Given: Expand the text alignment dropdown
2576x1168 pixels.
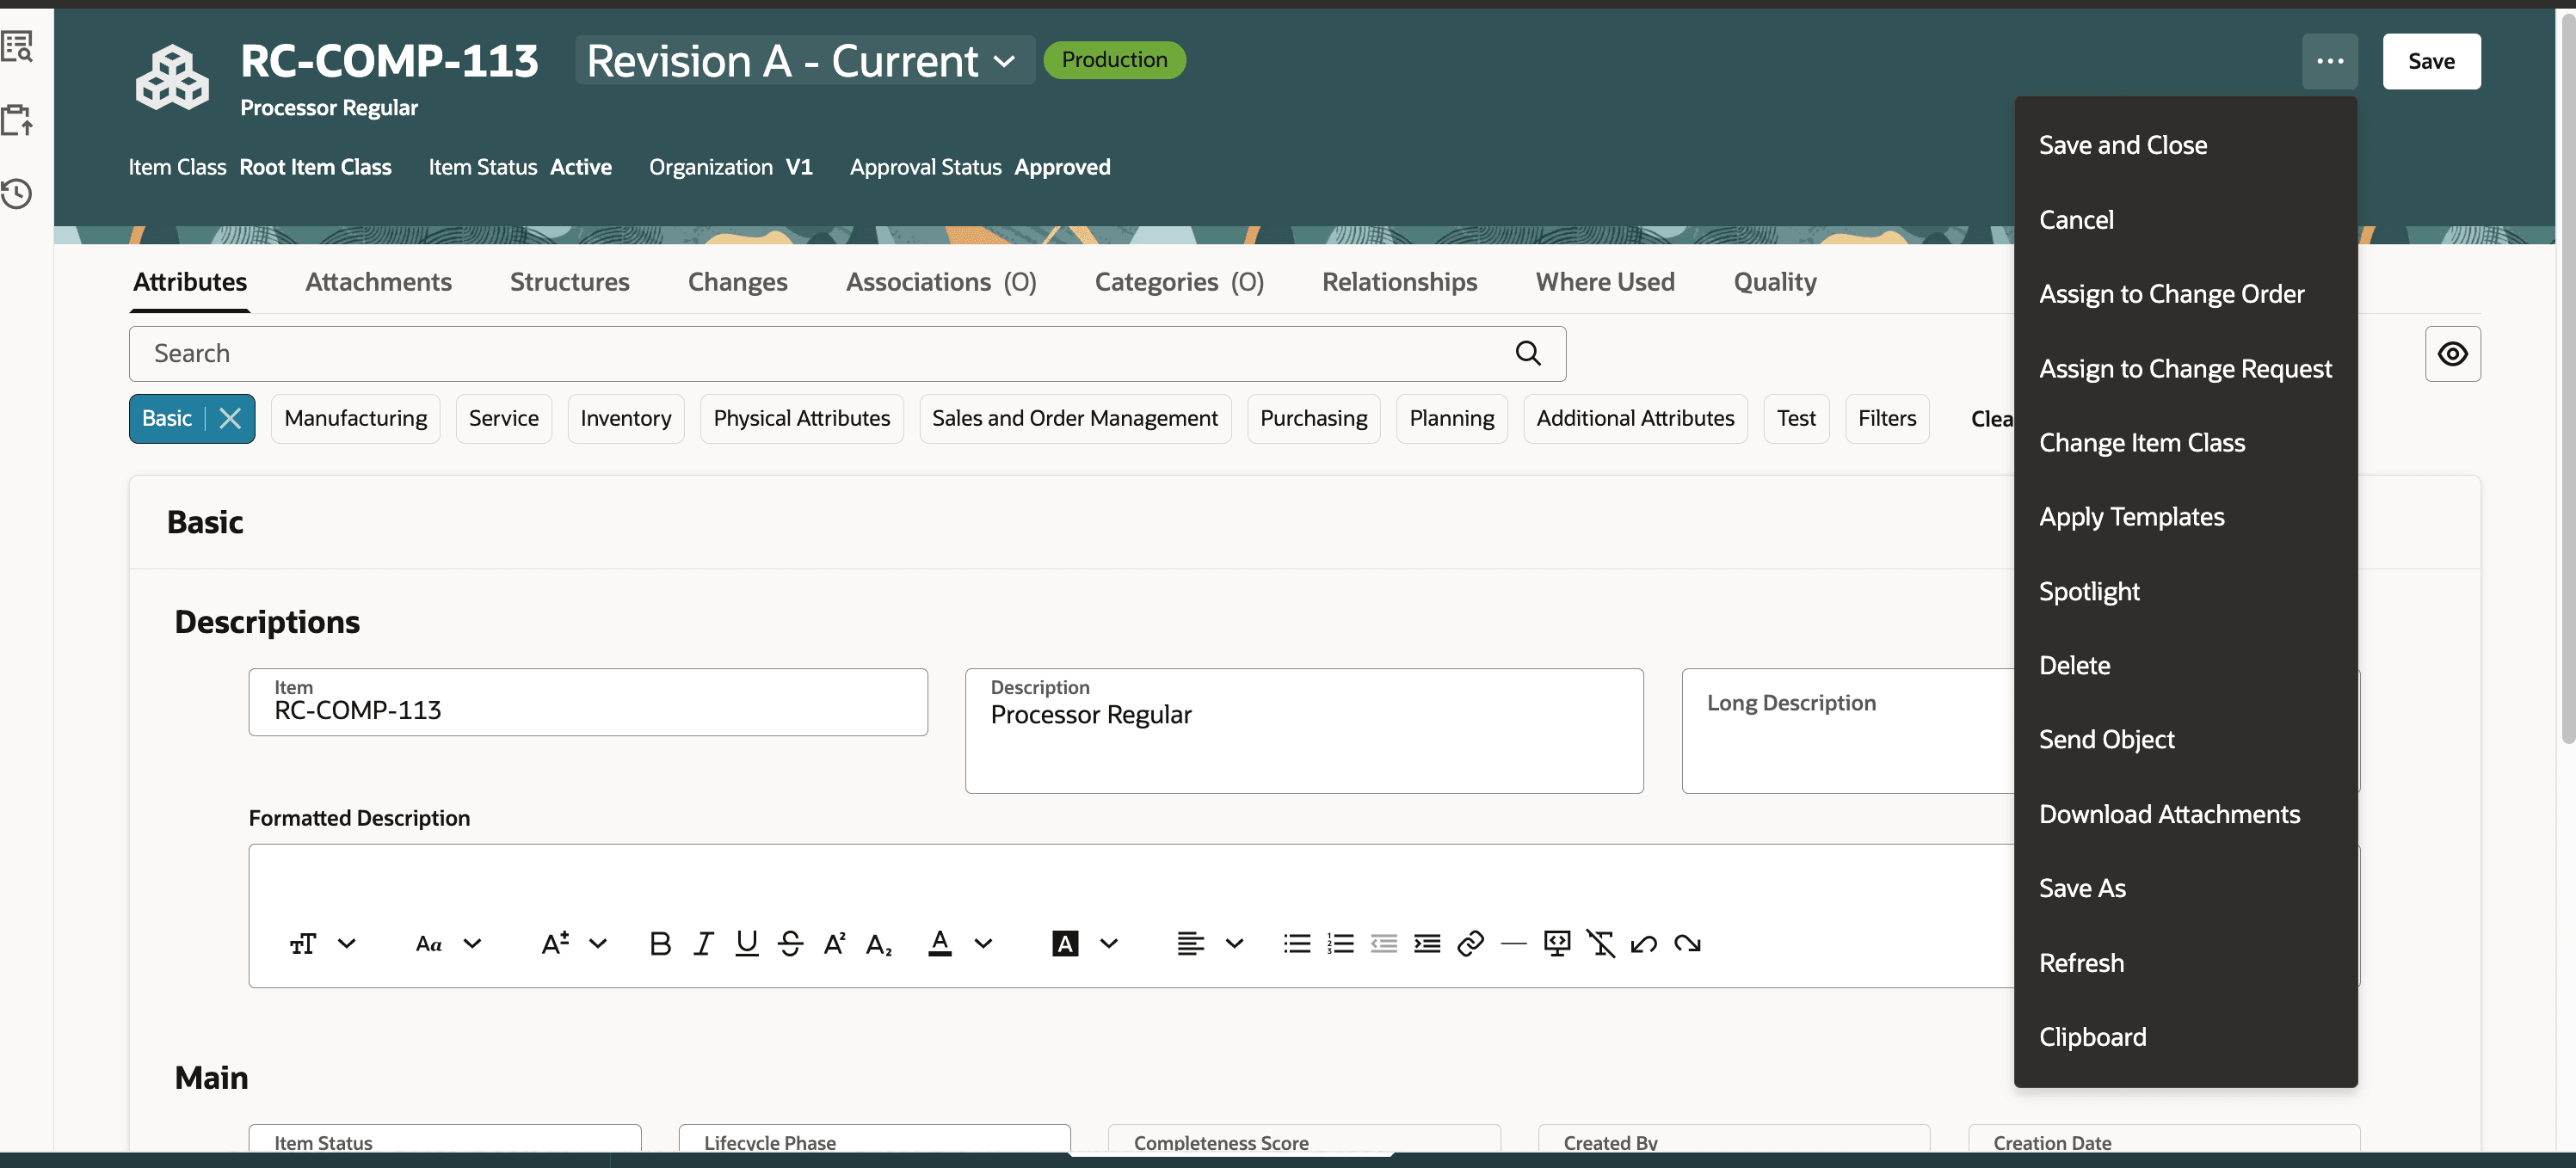Looking at the screenshot, I should [1234, 943].
